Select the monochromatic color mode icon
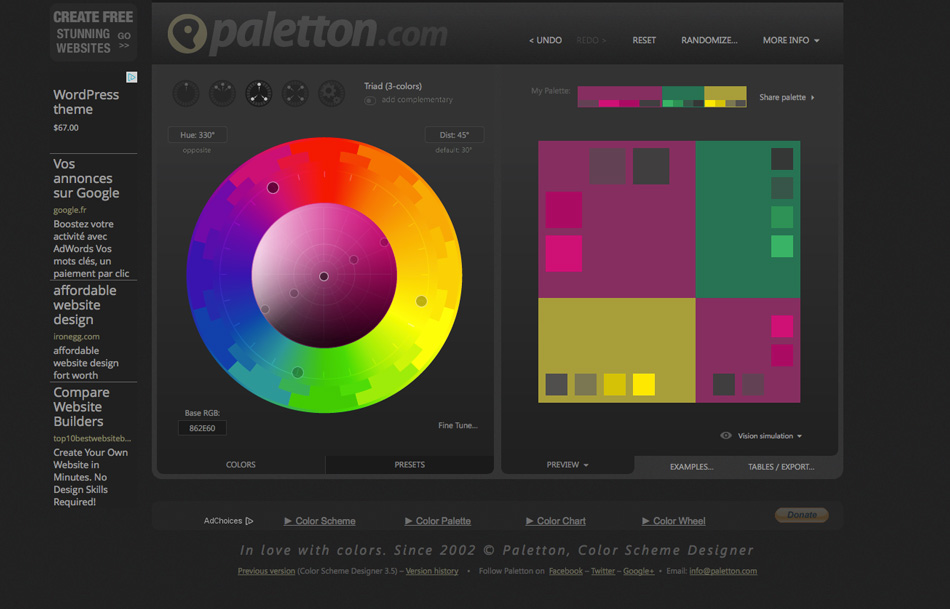 [186, 94]
